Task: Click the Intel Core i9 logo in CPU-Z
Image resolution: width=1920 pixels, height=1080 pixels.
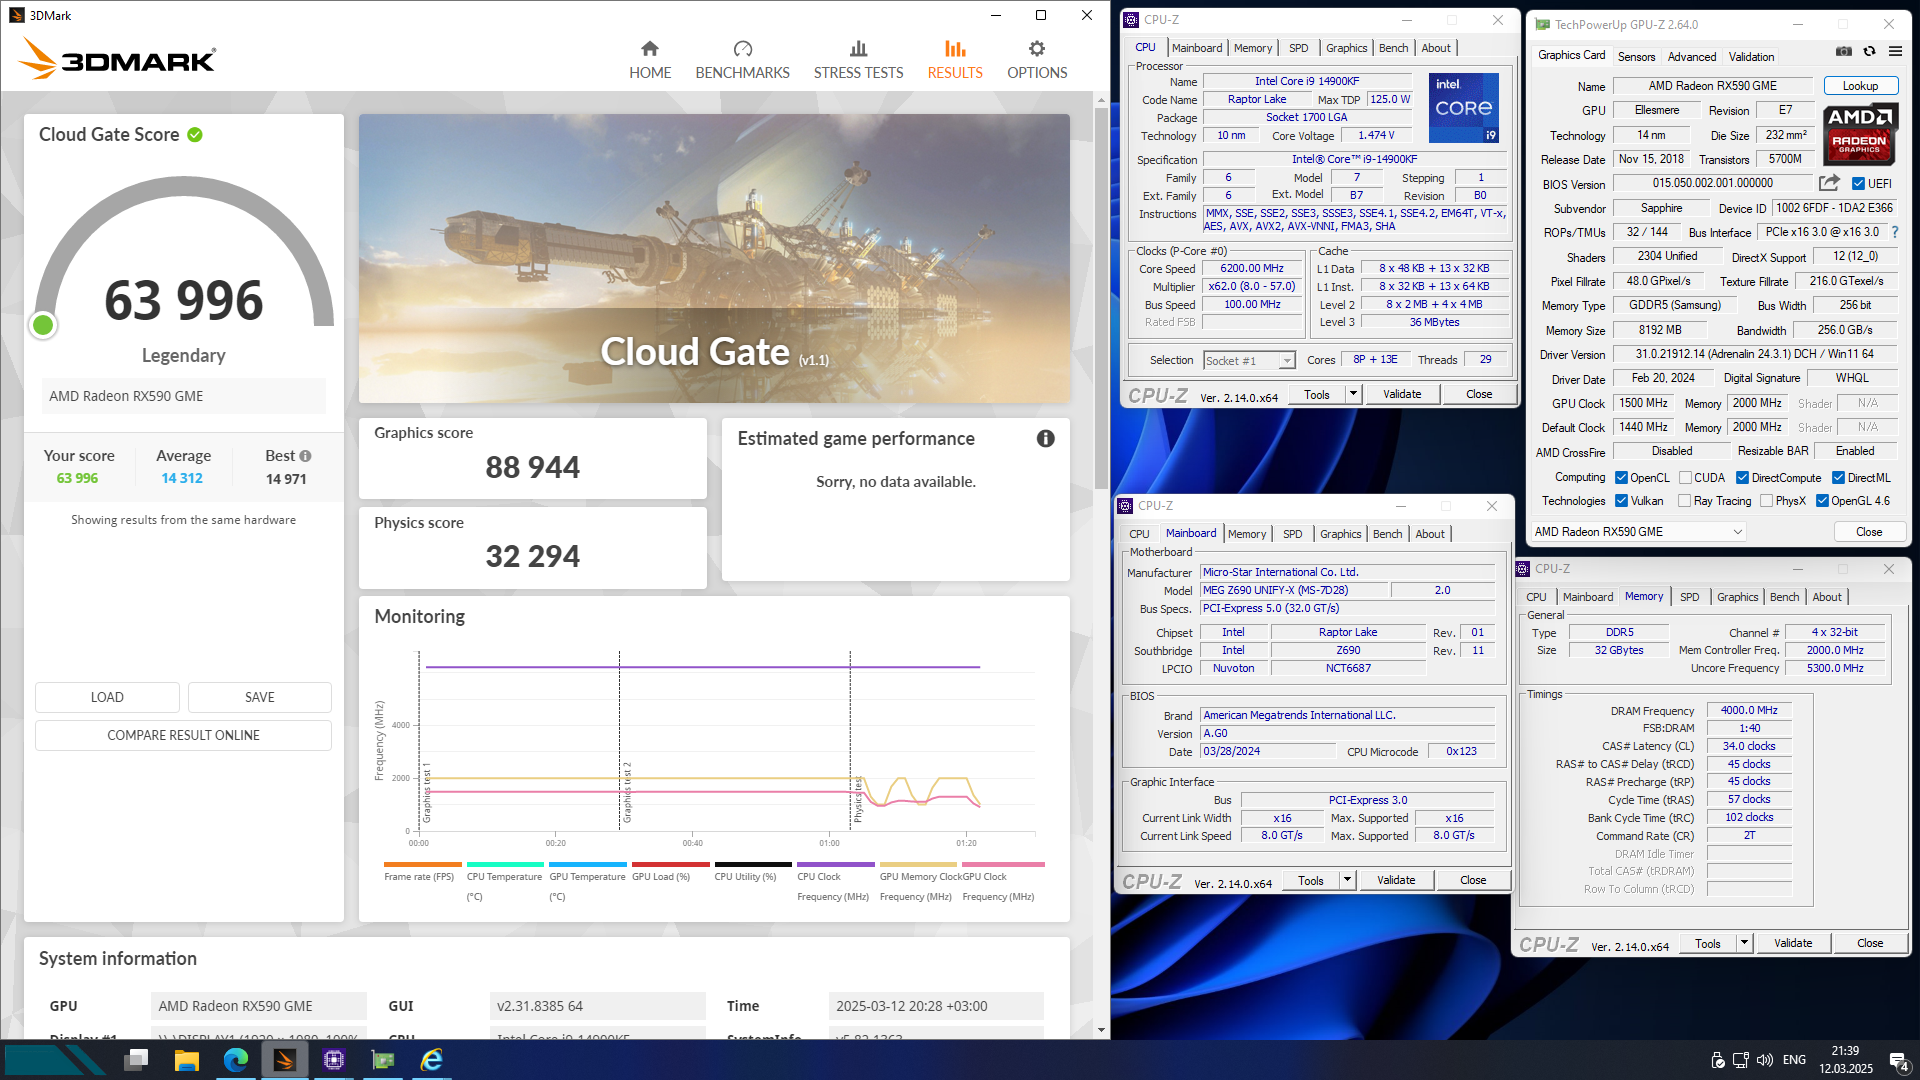Action: click(x=1464, y=107)
